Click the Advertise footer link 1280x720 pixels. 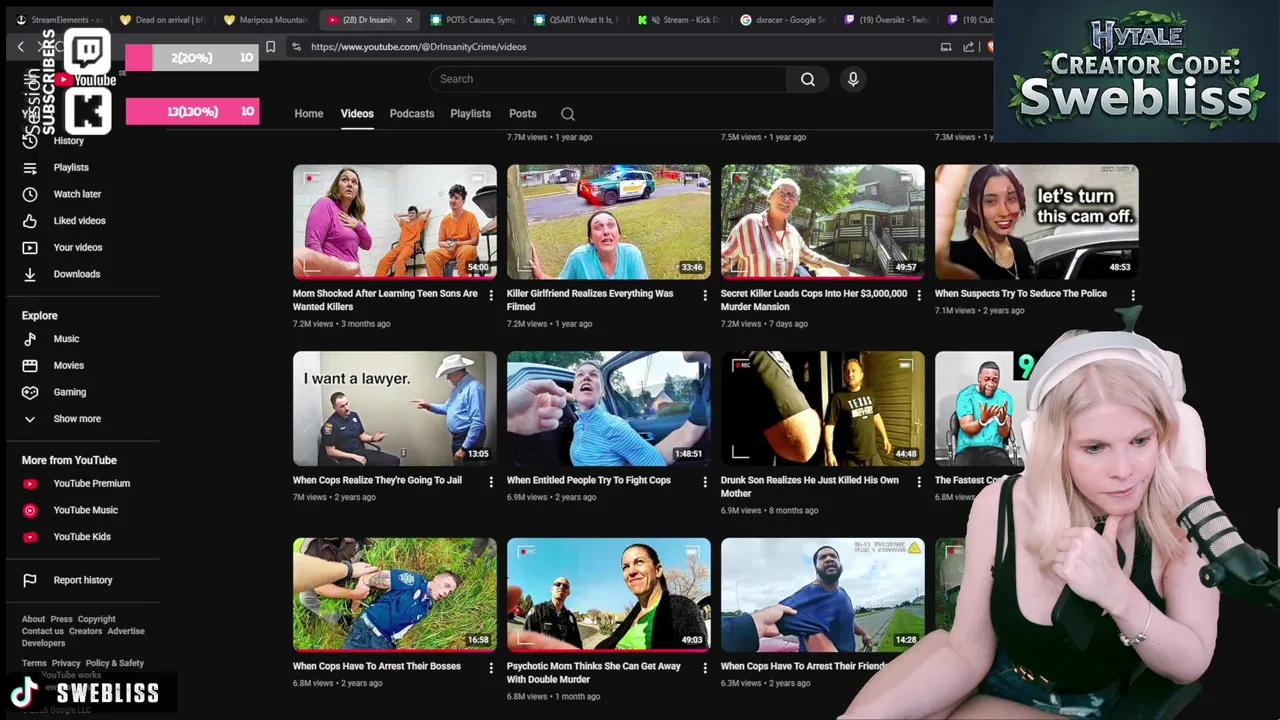(x=126, y=632)
